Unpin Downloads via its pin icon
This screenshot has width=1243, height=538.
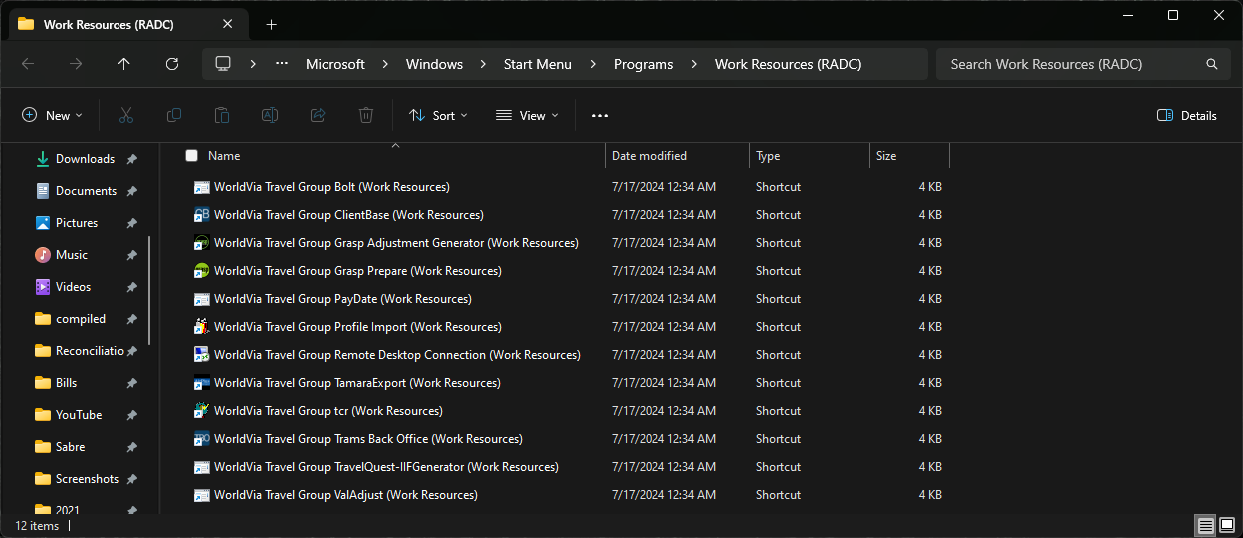tap(132, 159)
